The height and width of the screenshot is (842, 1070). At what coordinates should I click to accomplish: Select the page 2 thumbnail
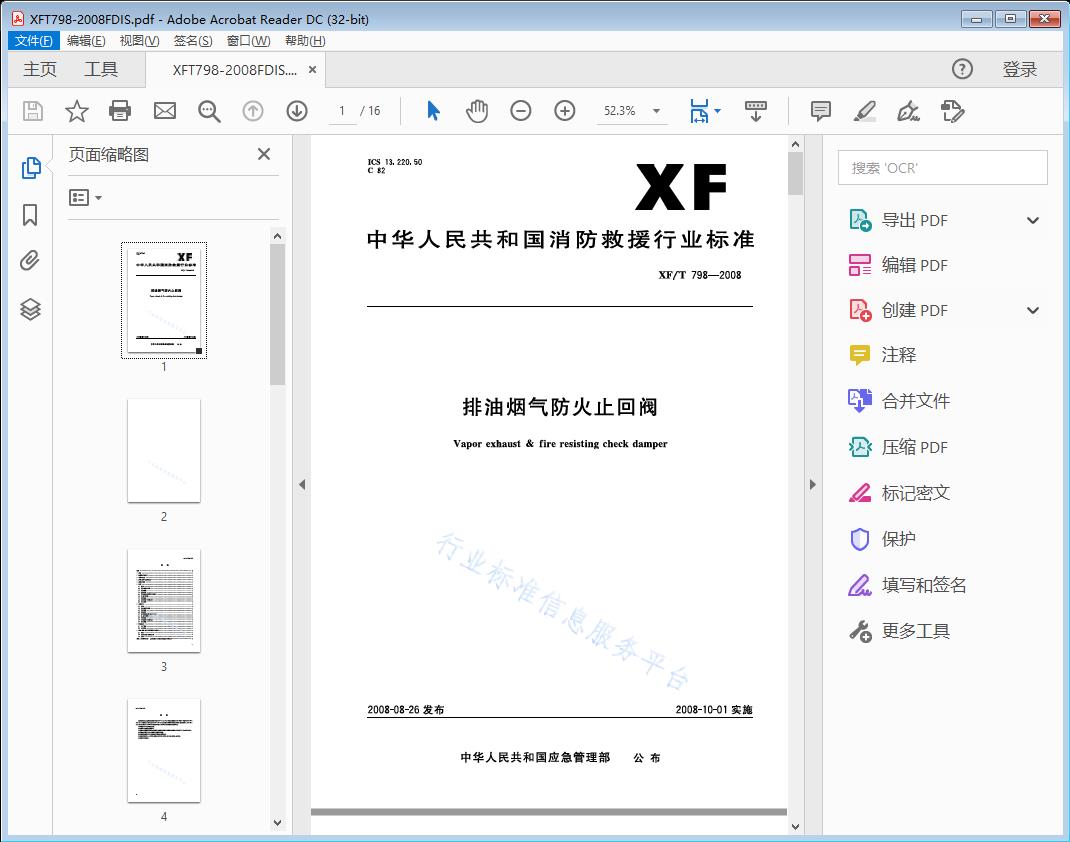click(164, 451)
